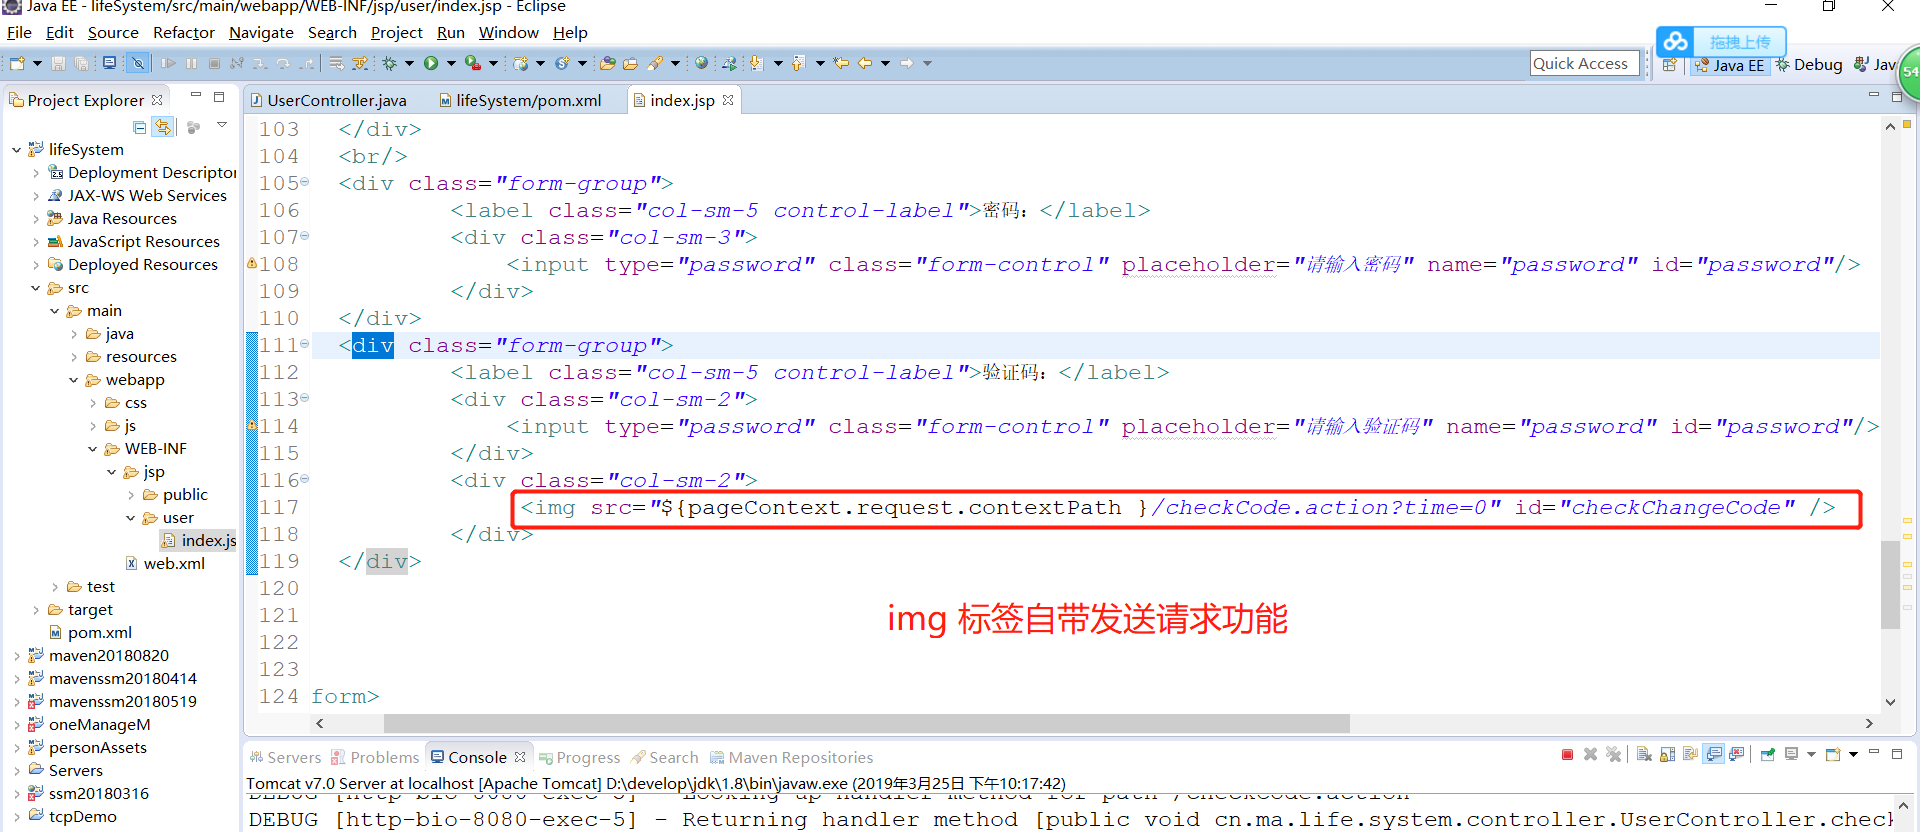Toggle Pin Console button
Viewport: 1920px width, 832px height.
(x=1768, y=755)
